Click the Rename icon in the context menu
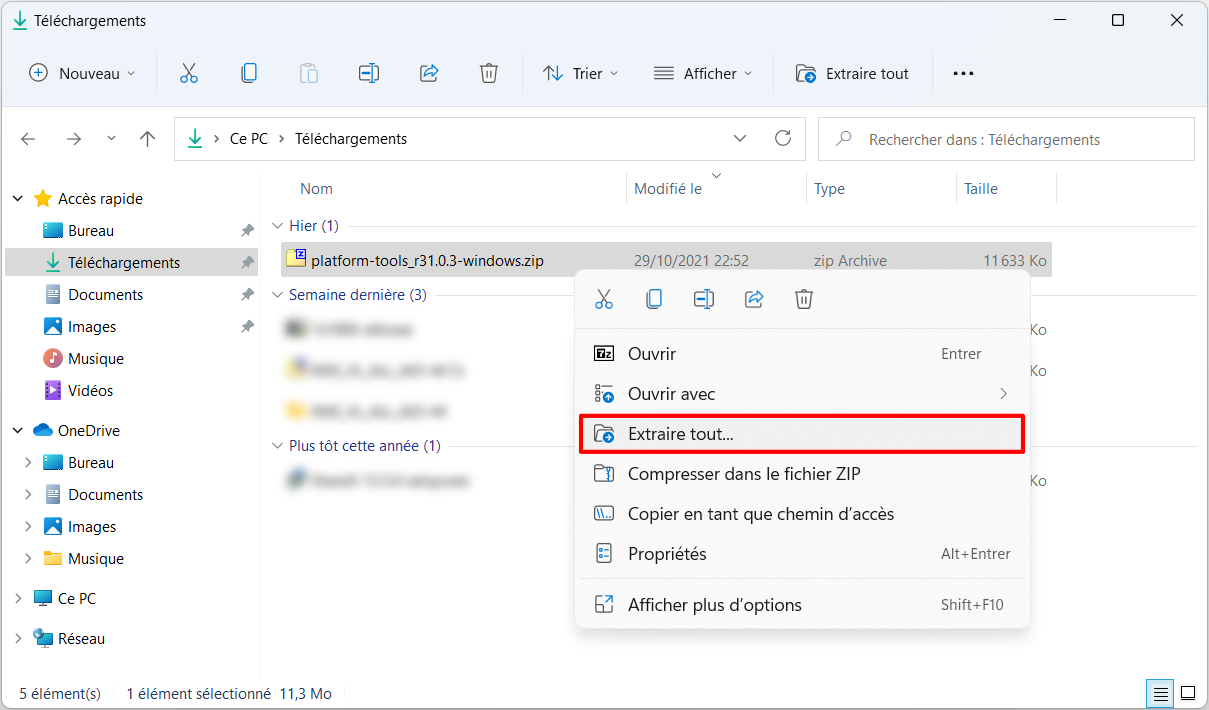 [x=704, y=298]
